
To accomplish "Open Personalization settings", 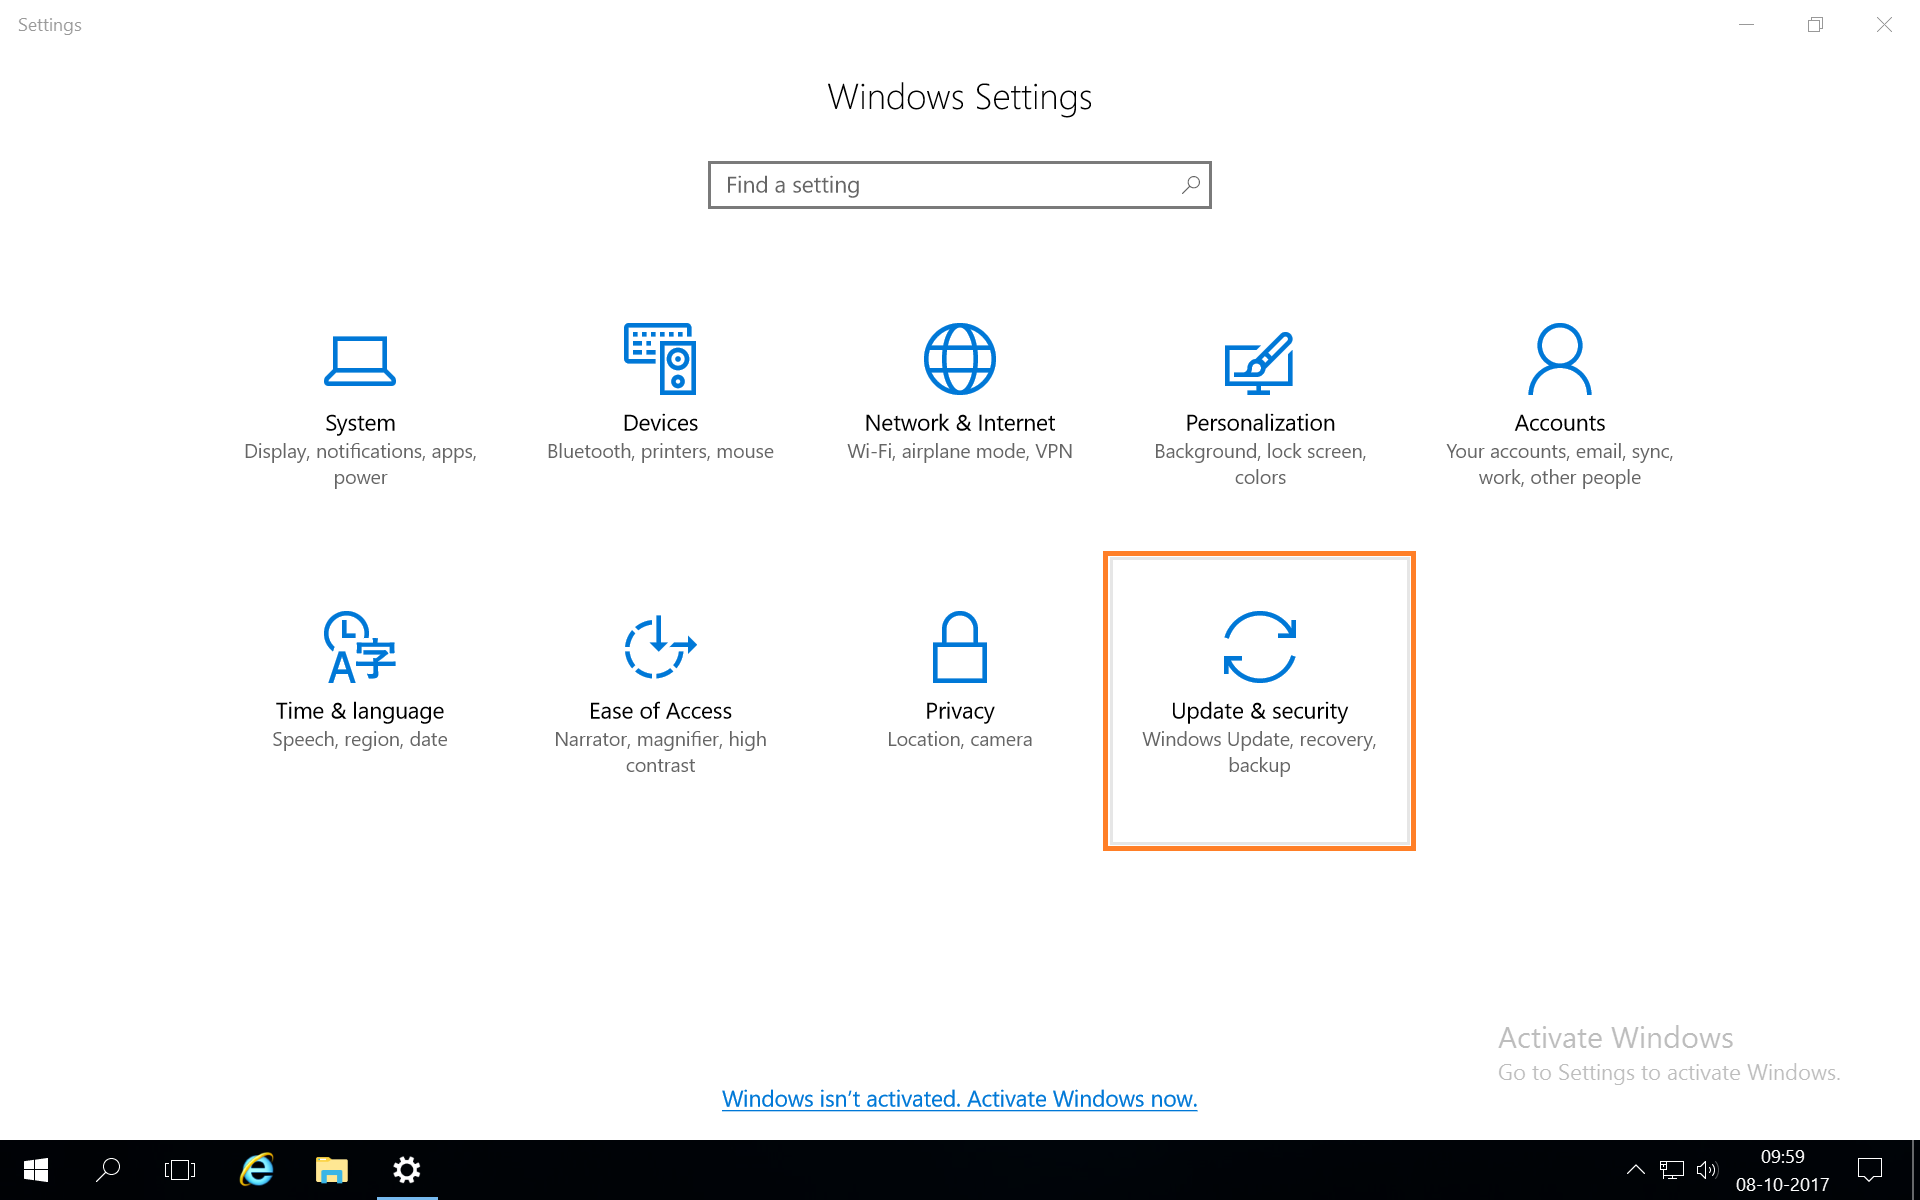I will (1259, 400).
